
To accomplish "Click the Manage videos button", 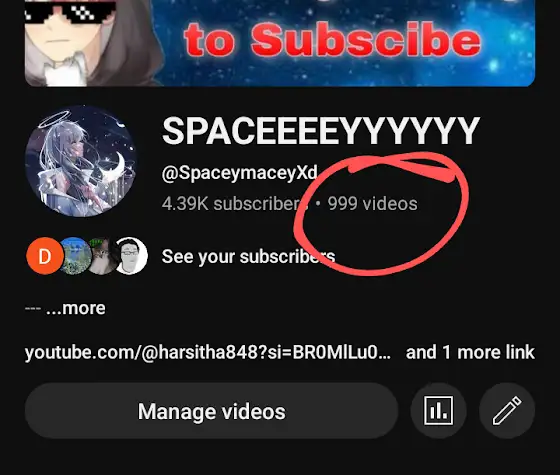I will 211,411.
